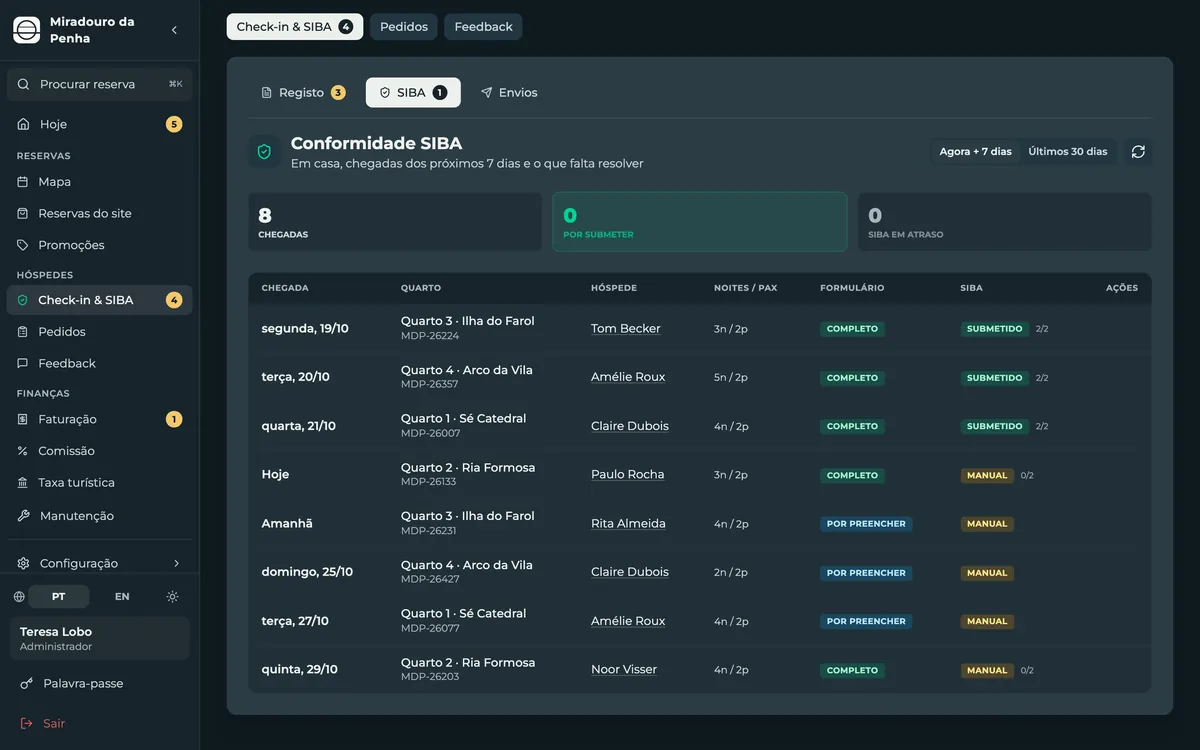Click the Palavra-passe button
1200x750 pixels.
click(x=99, y=684)
